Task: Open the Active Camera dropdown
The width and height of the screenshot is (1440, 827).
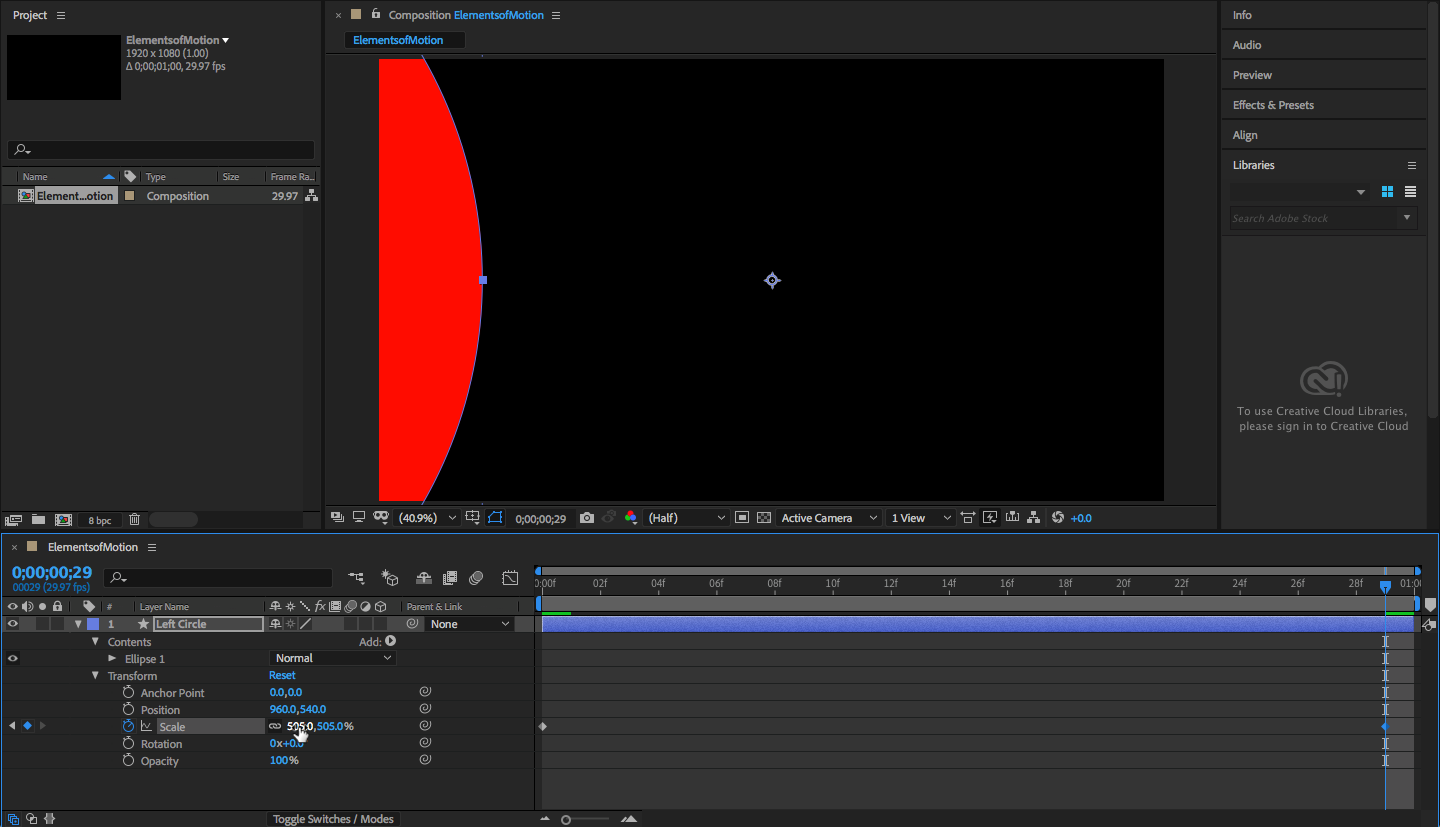Action: point(829,518)
